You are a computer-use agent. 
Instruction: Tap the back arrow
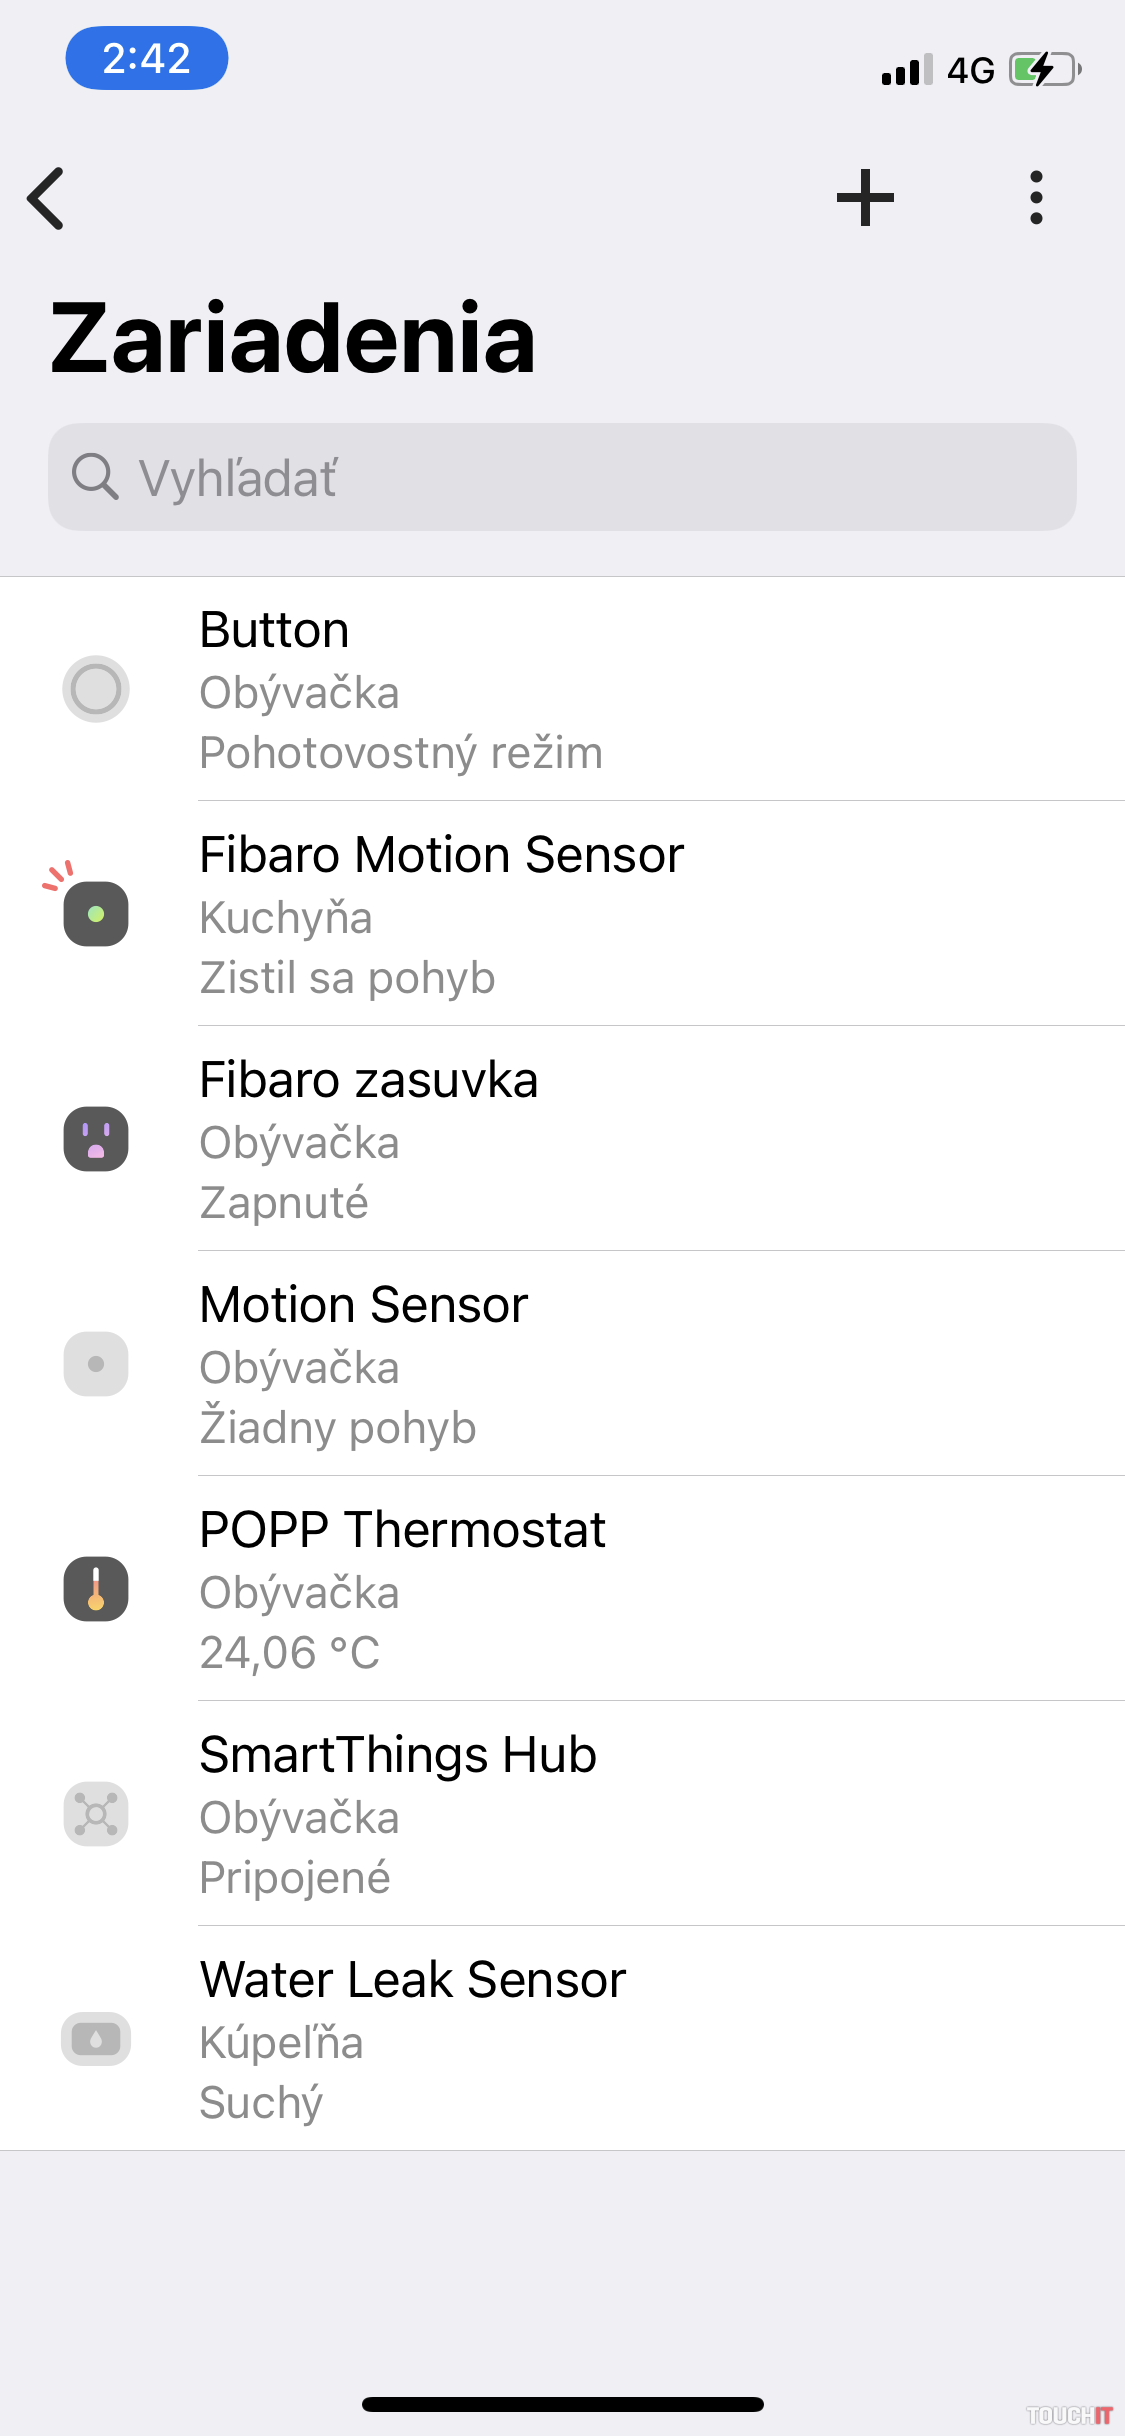pos(47,198)
